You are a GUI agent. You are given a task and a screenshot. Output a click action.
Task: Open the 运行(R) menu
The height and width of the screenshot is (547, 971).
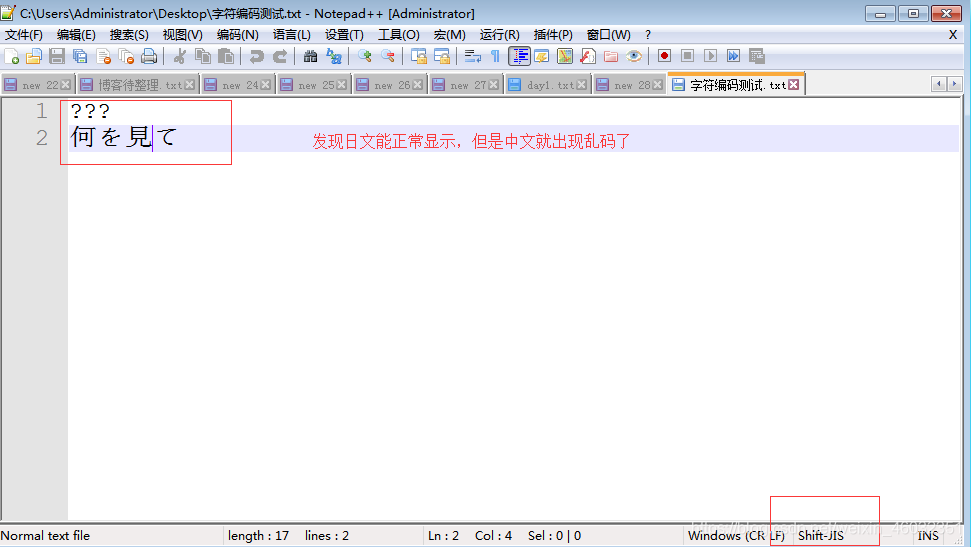500,35
